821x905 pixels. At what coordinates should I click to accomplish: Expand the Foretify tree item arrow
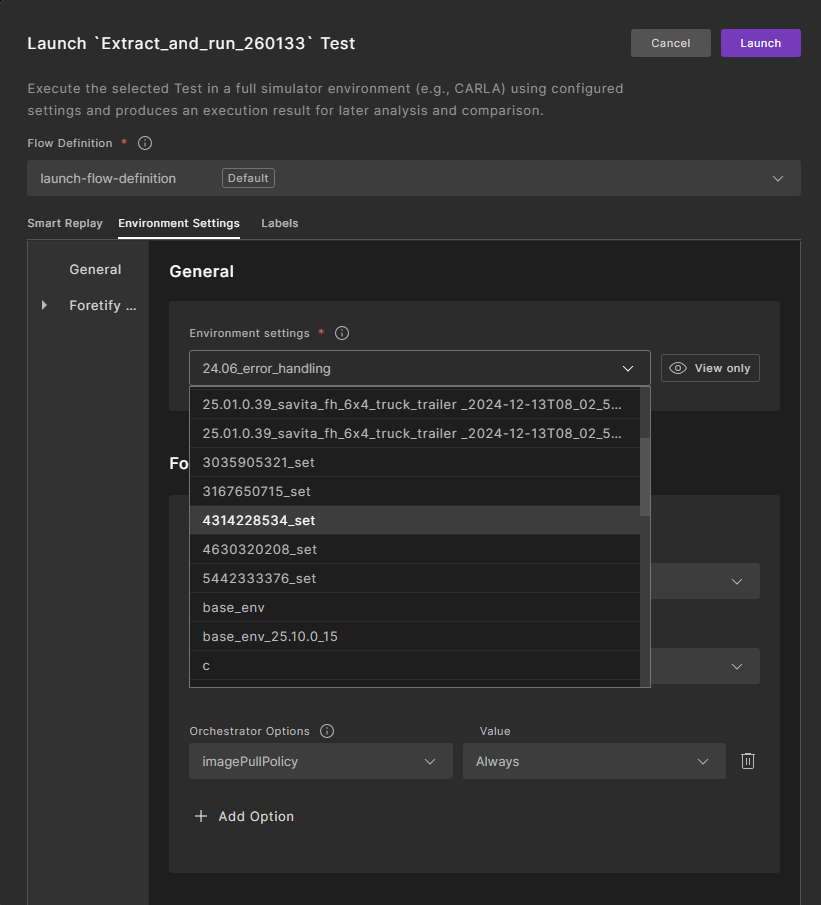tap(44, 305)
